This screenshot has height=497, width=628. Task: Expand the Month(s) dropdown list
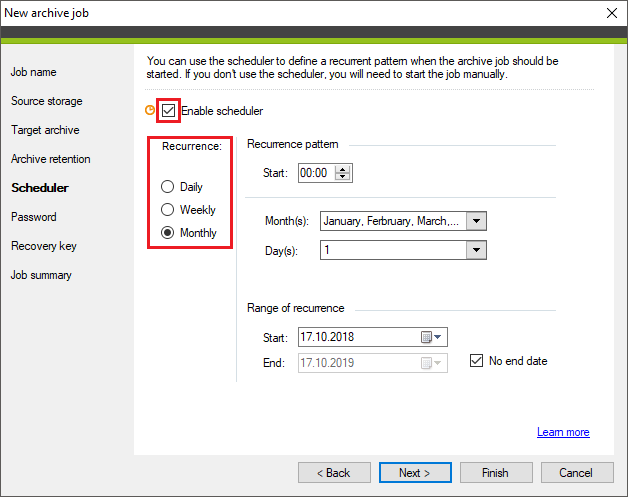(476, 221)
